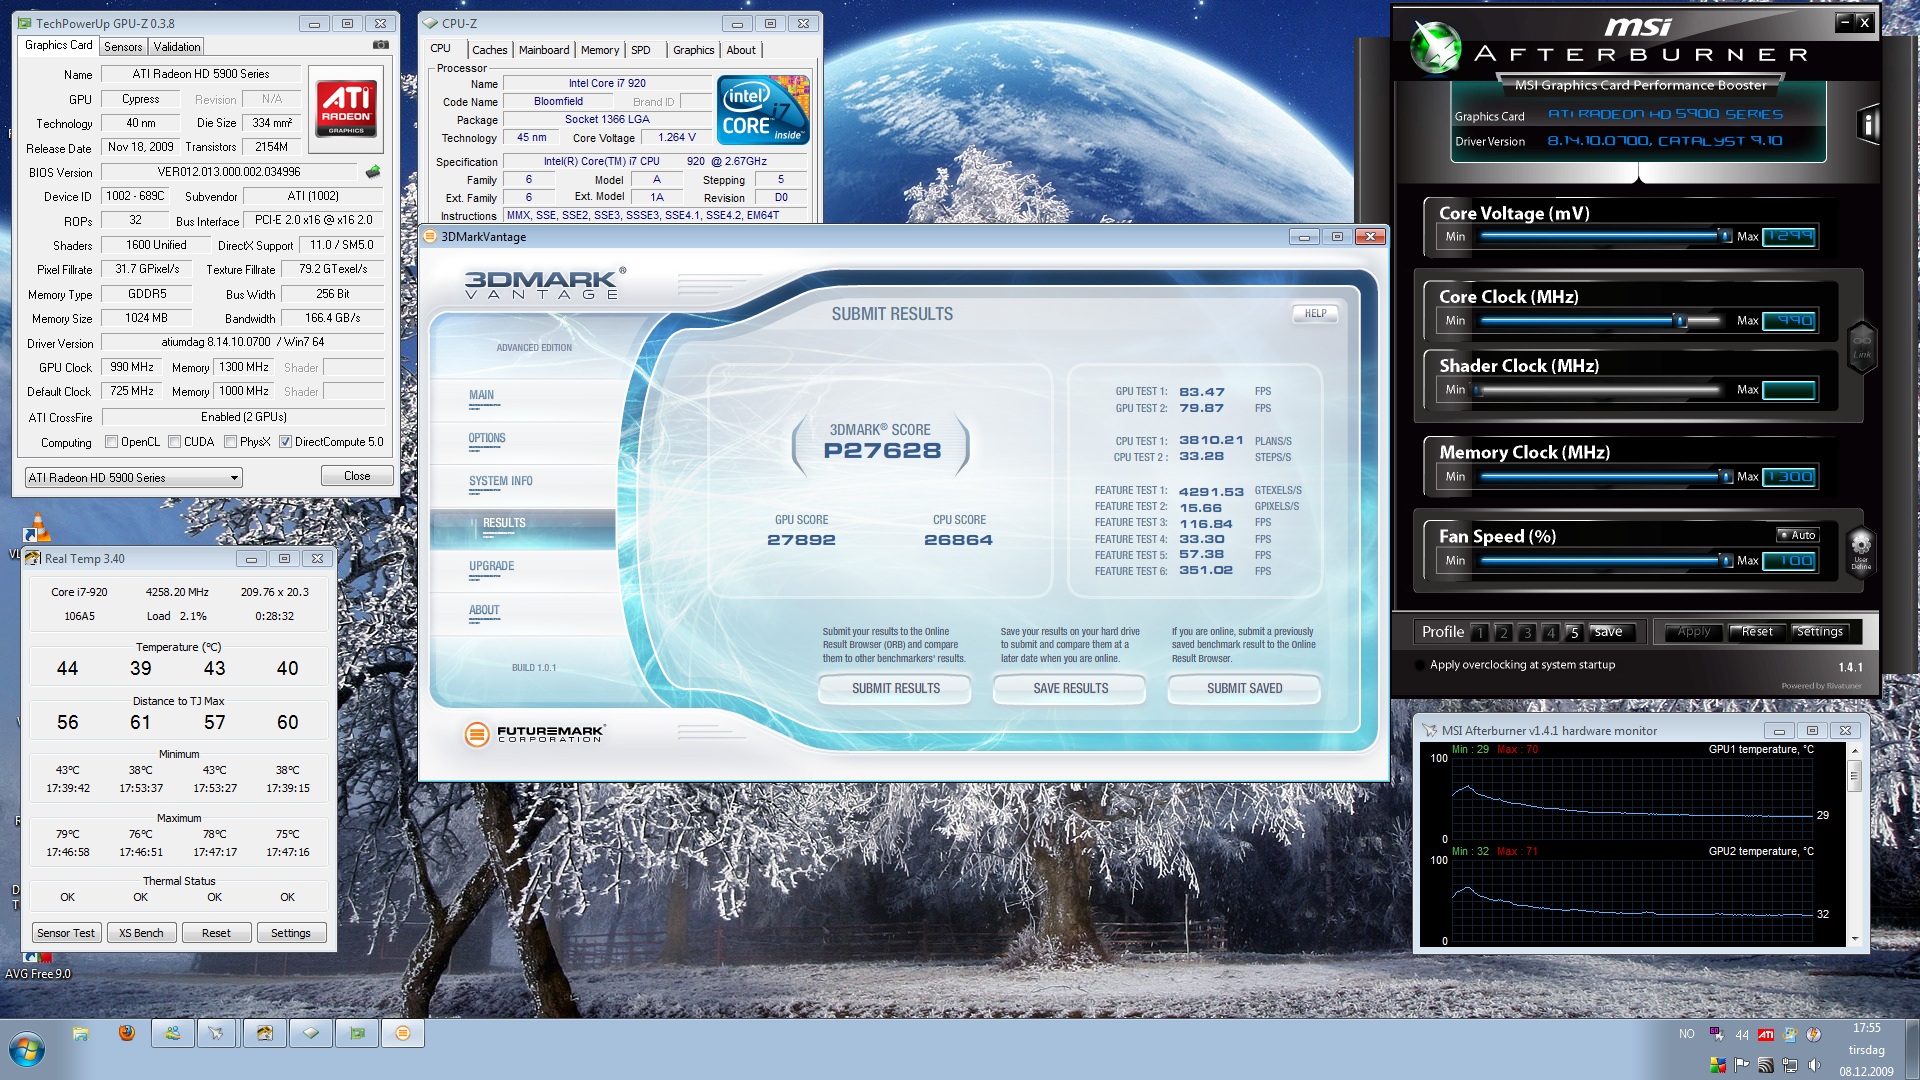
Task: Uncheck DirectCompute 5.0 checkbox
Action: point(286,442)
